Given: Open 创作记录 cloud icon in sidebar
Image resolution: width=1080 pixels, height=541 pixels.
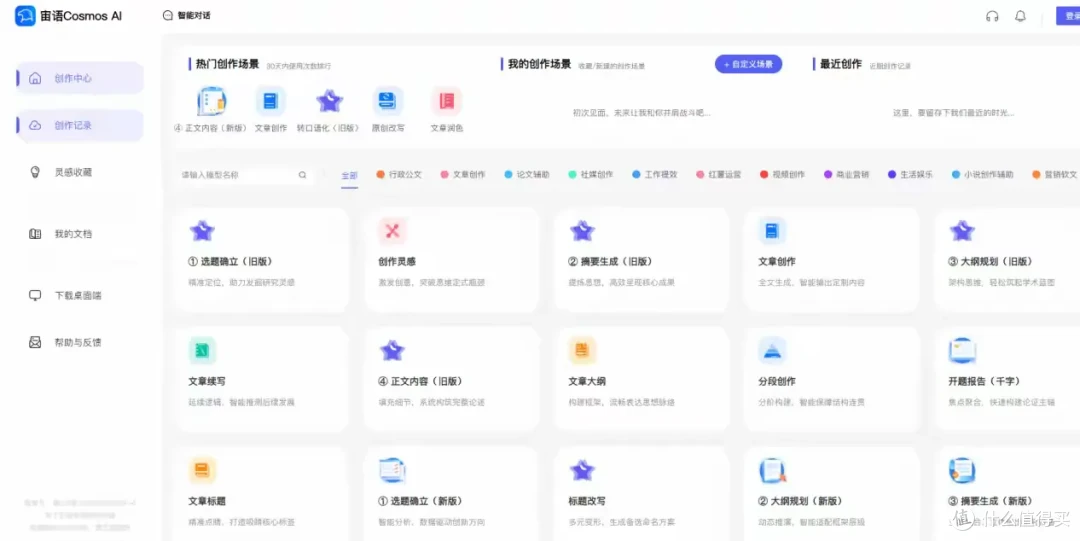Looking at the screenshot, I should point(35,125).
